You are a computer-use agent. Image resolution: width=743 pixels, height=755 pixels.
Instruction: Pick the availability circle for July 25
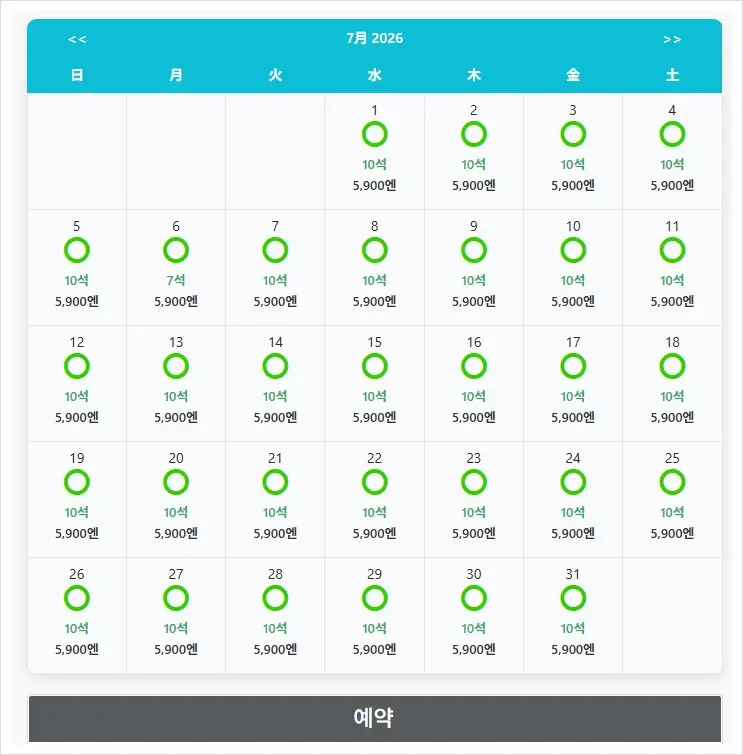[x=672, y=482]
